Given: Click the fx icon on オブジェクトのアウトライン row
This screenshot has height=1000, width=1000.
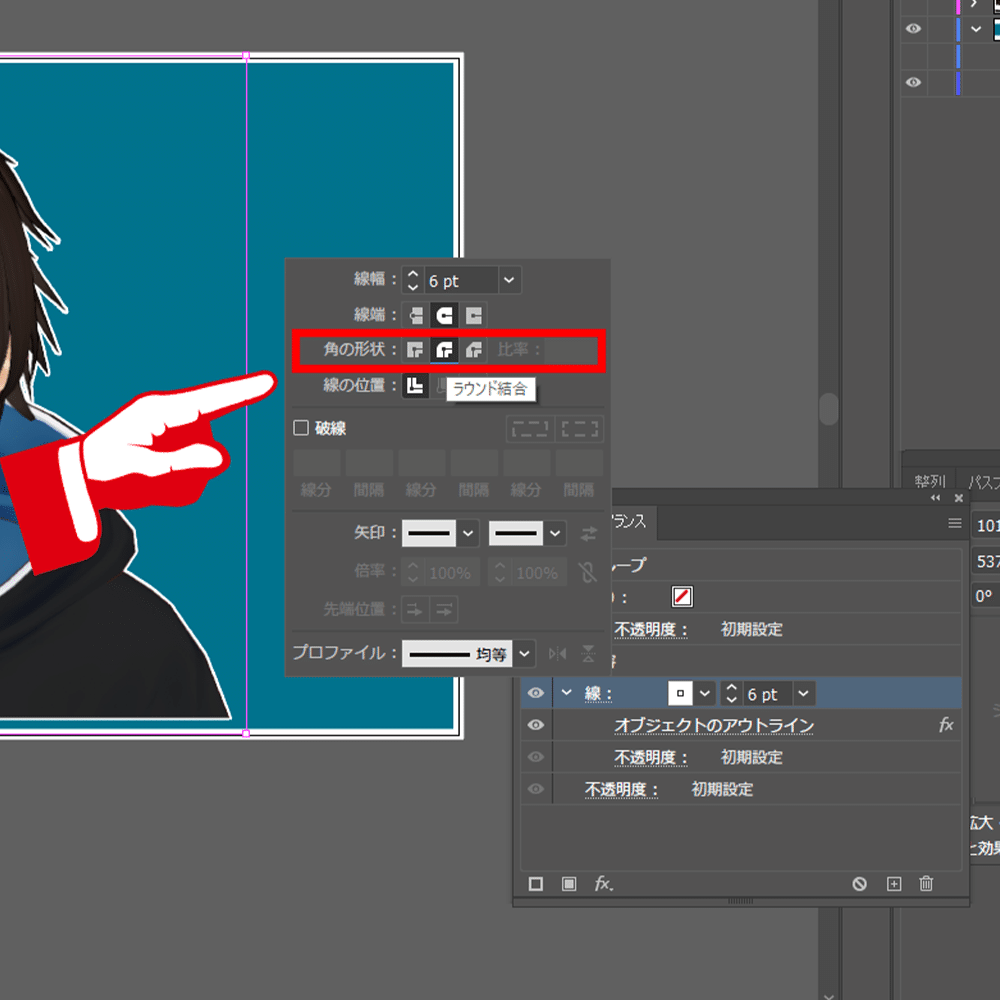Looking at the screenshot, I should (946, 725).
